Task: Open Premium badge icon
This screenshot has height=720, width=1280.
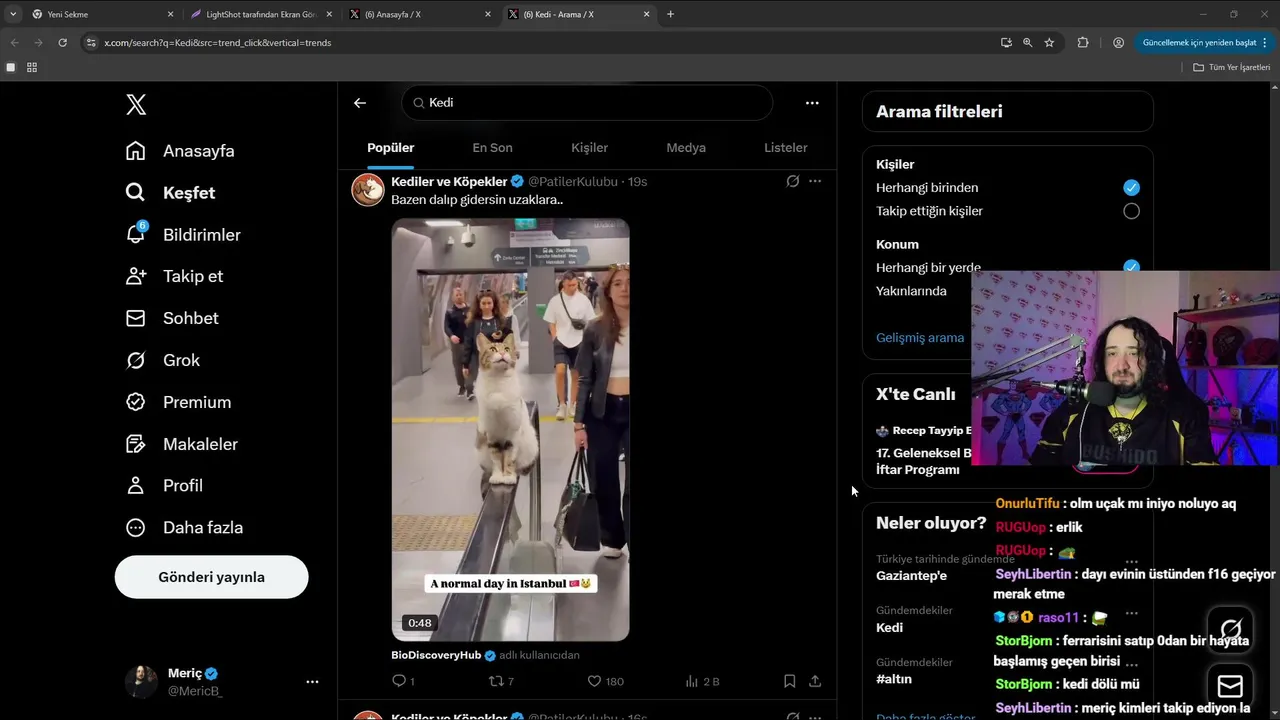Action: [x=136, y=402]
